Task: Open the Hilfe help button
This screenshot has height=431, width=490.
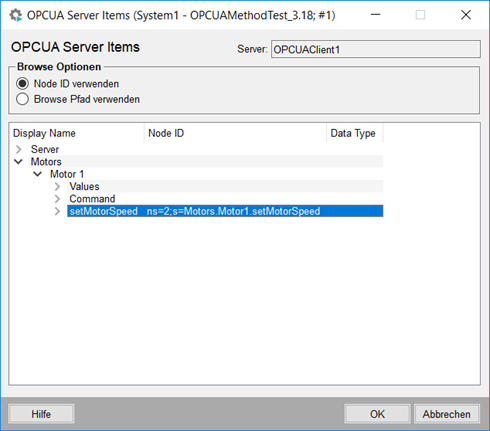Action: click(41, 414)
